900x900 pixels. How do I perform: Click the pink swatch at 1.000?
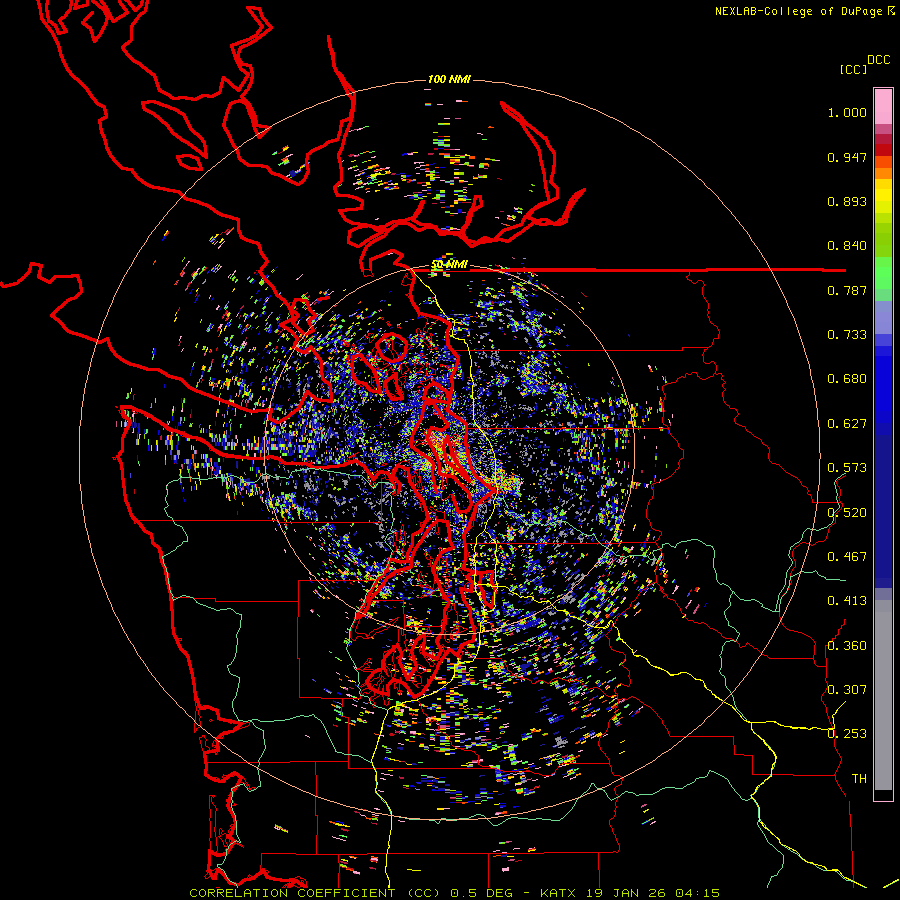[x=883, y=107]
